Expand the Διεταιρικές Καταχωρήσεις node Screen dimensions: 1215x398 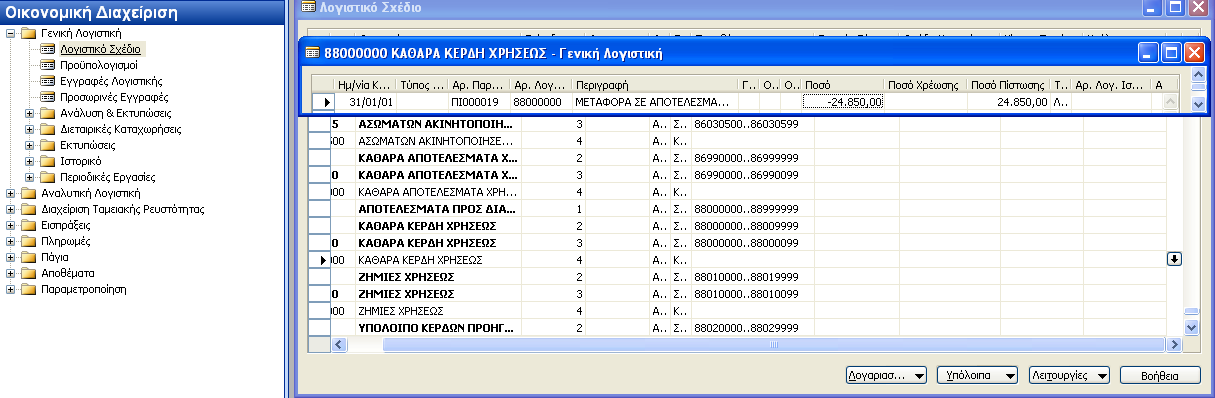coord(30,129)
